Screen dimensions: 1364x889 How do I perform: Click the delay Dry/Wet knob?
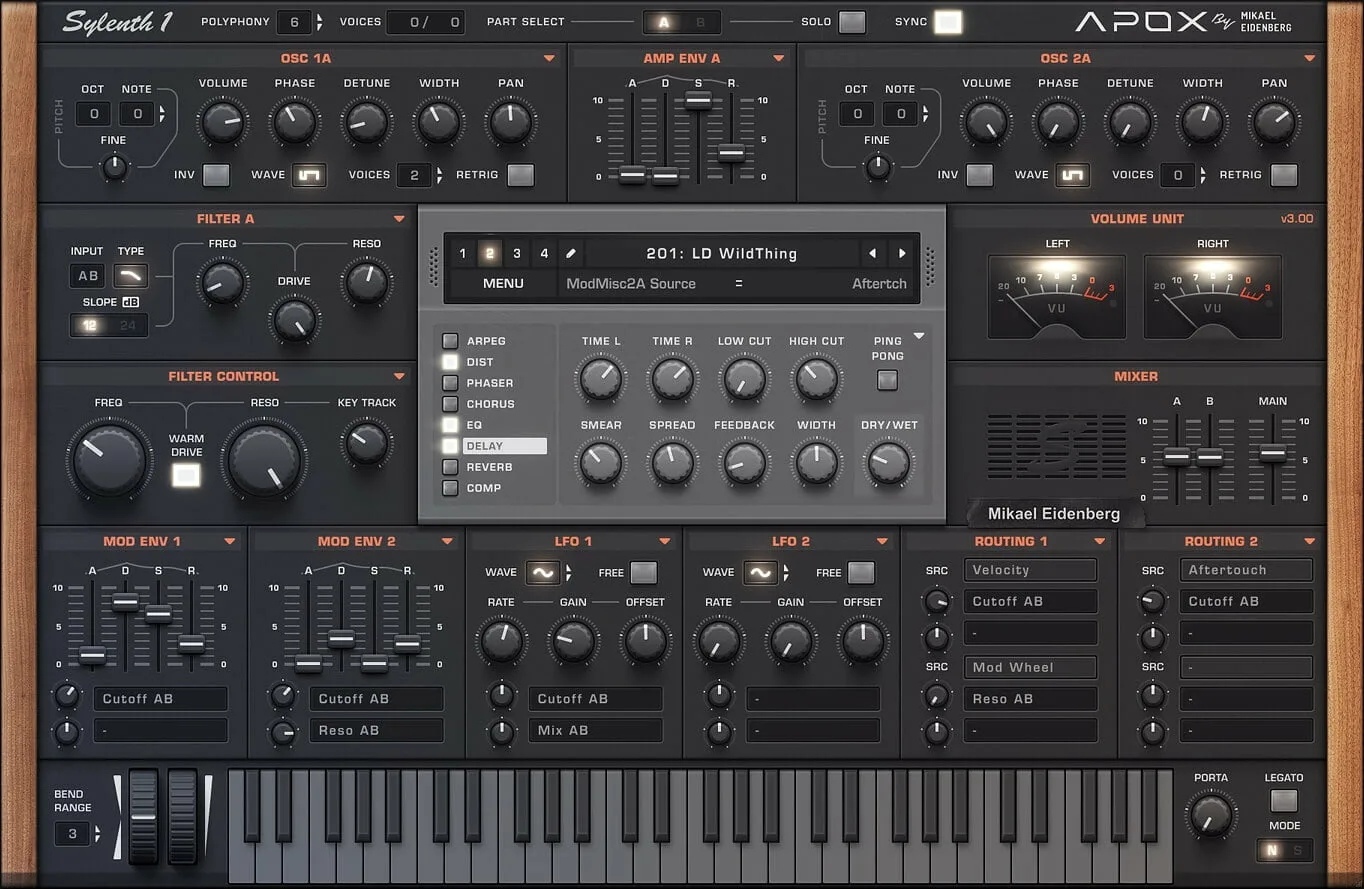pyautogui.click(x=888, y=463)
